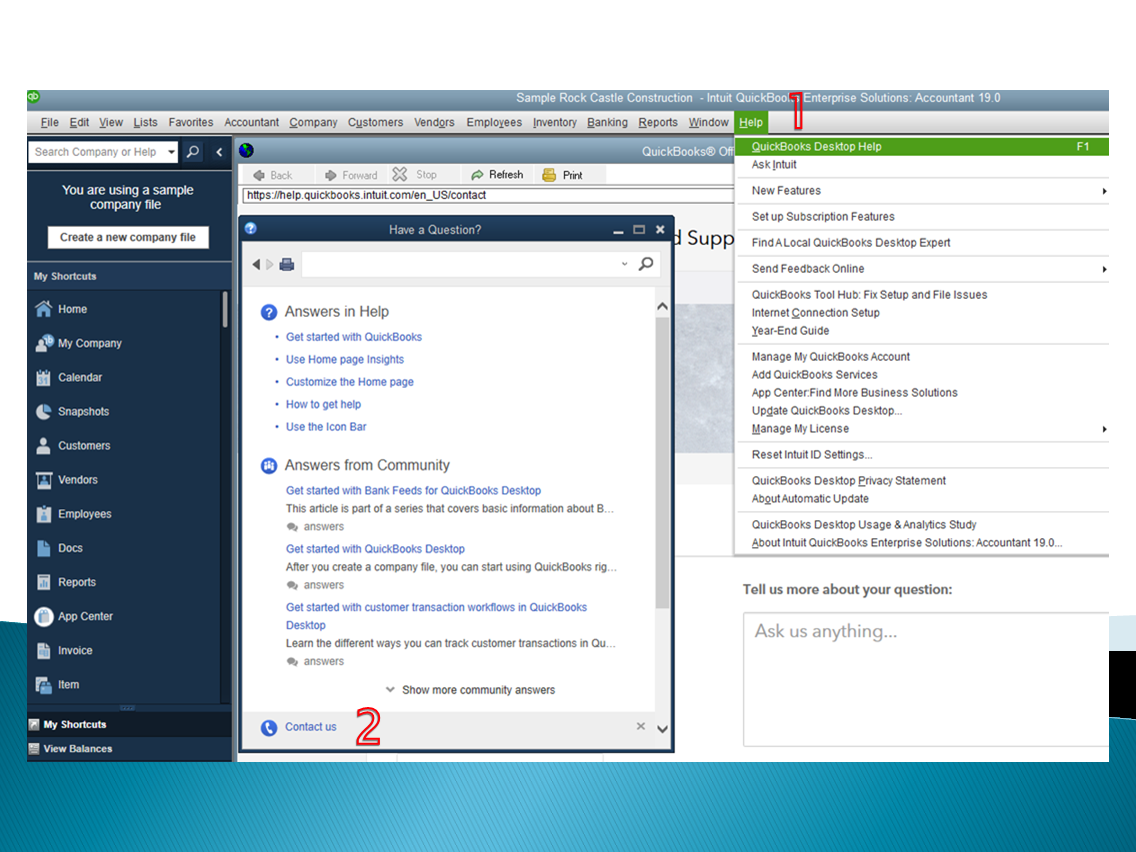This screenshot has height=852, width=1136.
Task: Open the Calendar shortcut icon
Action: [x=43, y=377]
